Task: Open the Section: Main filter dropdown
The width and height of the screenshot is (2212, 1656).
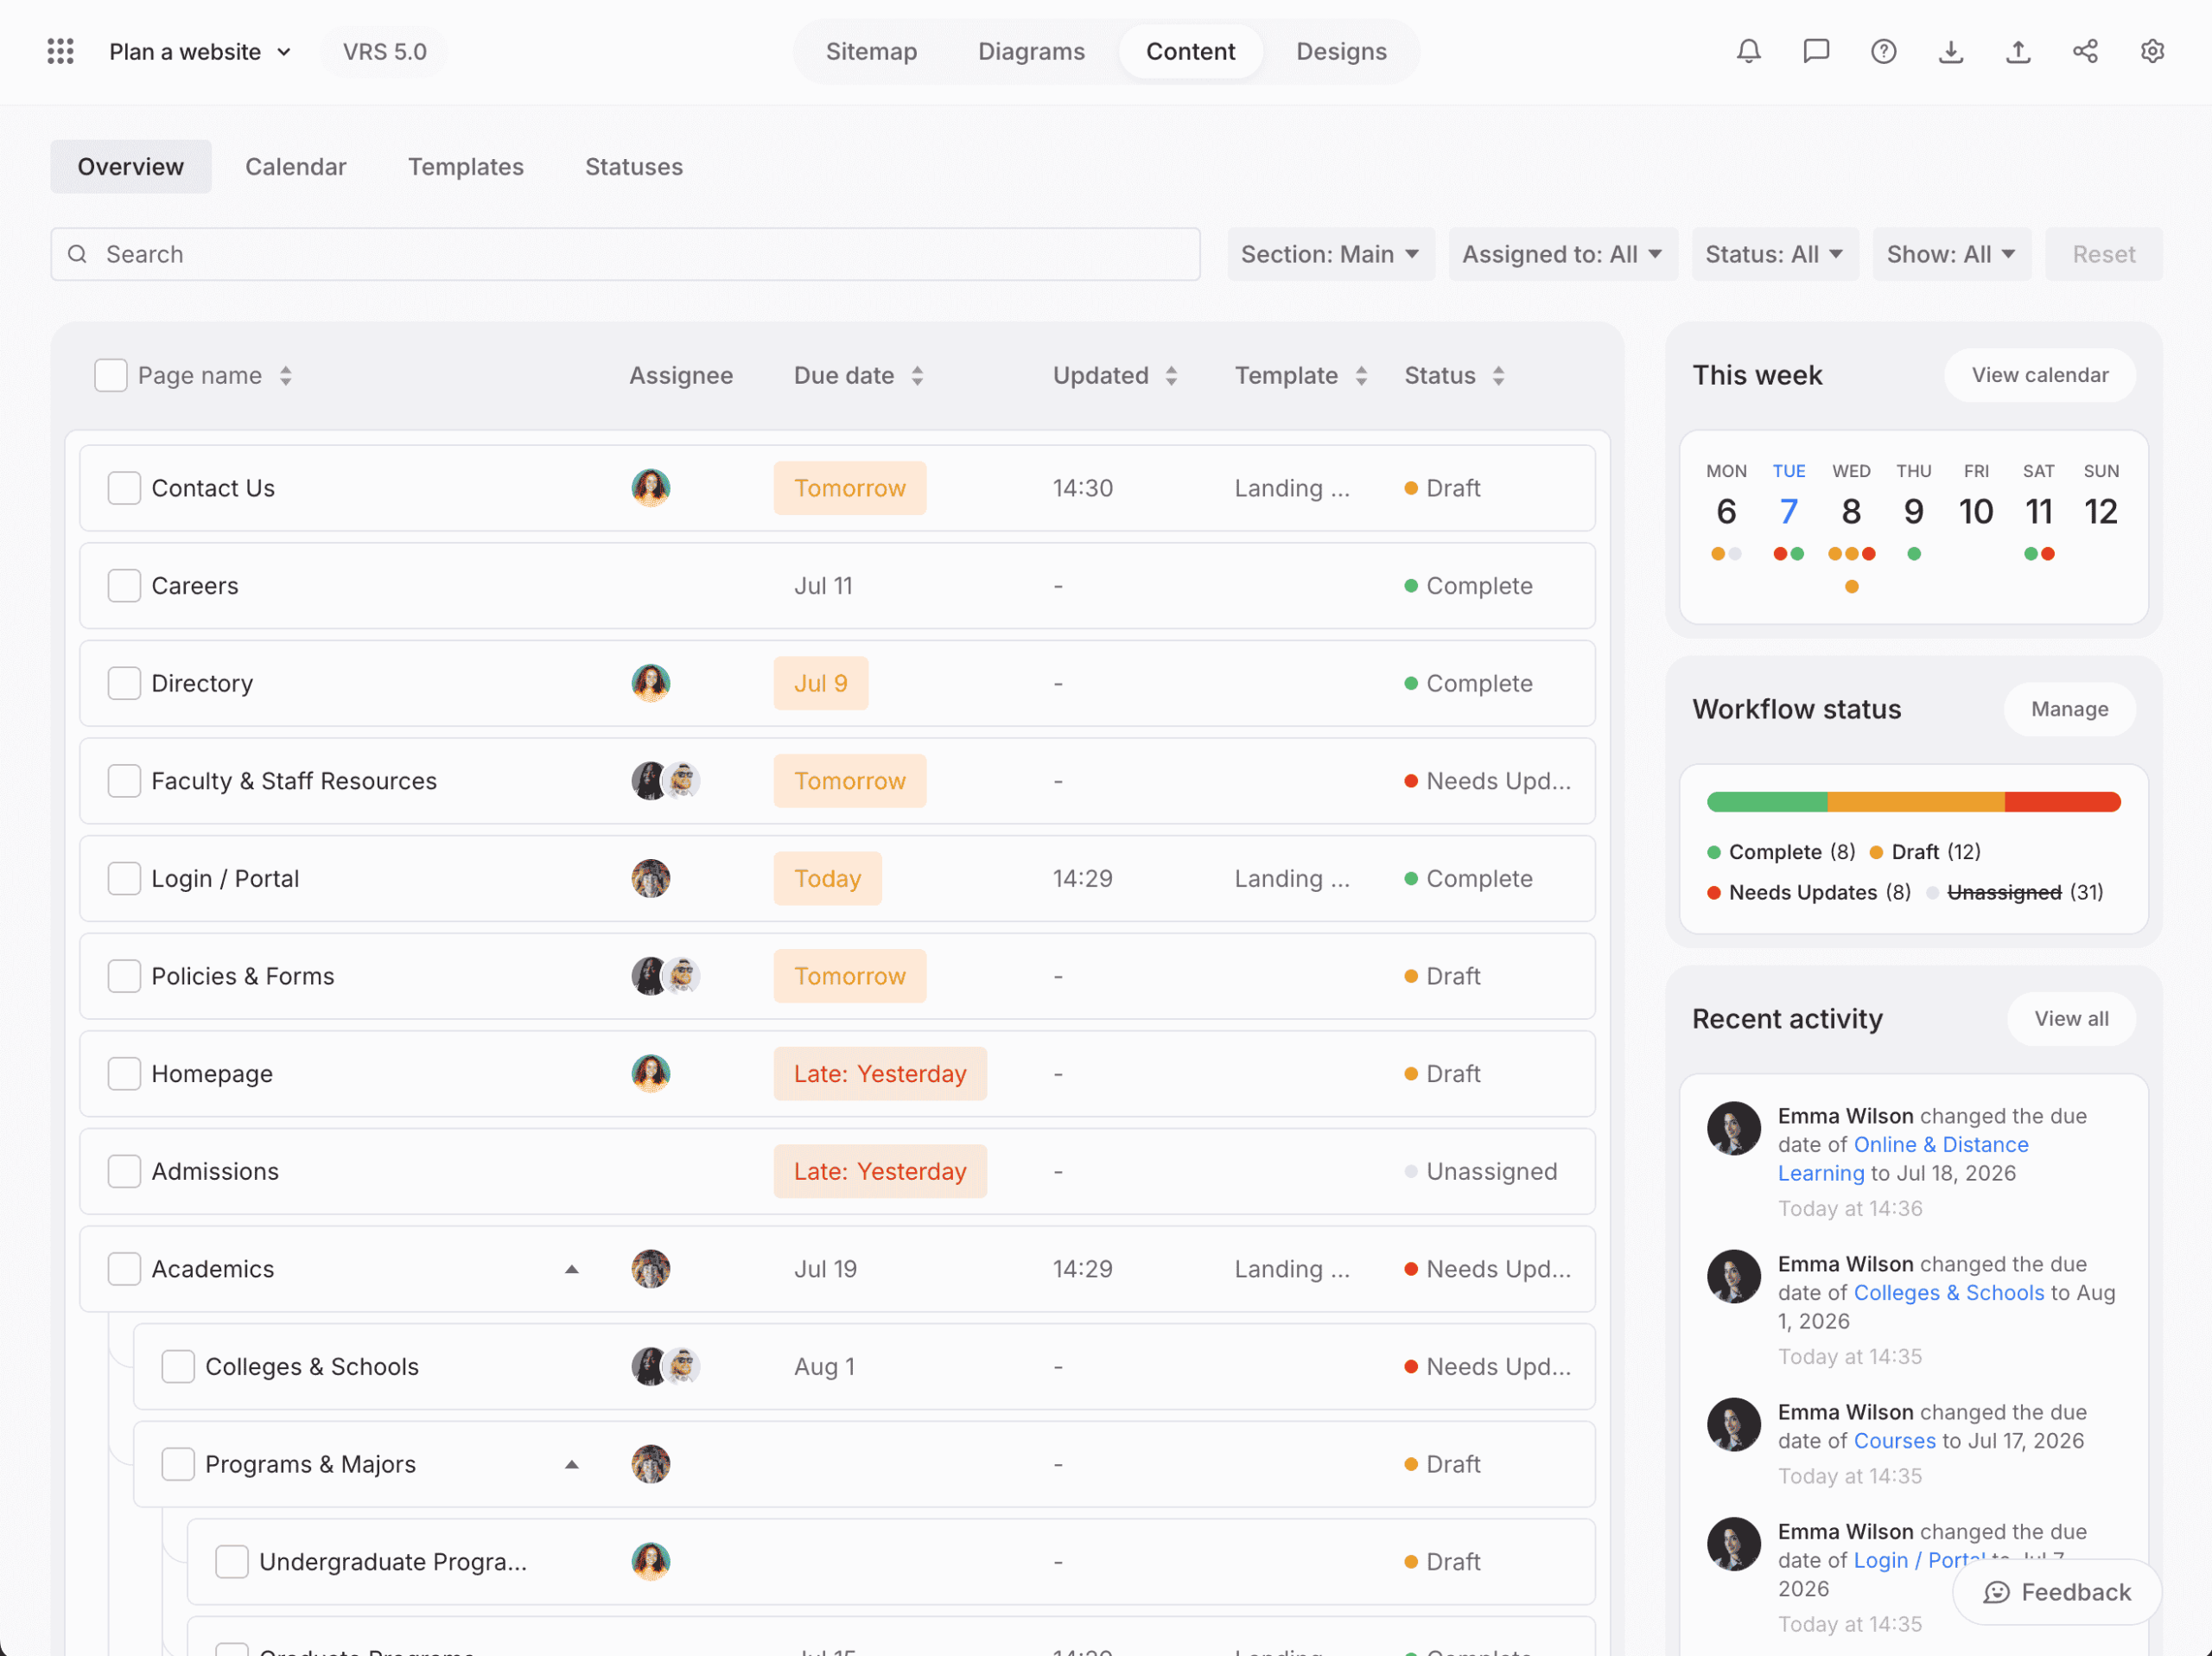Action: coord(1330,254)
